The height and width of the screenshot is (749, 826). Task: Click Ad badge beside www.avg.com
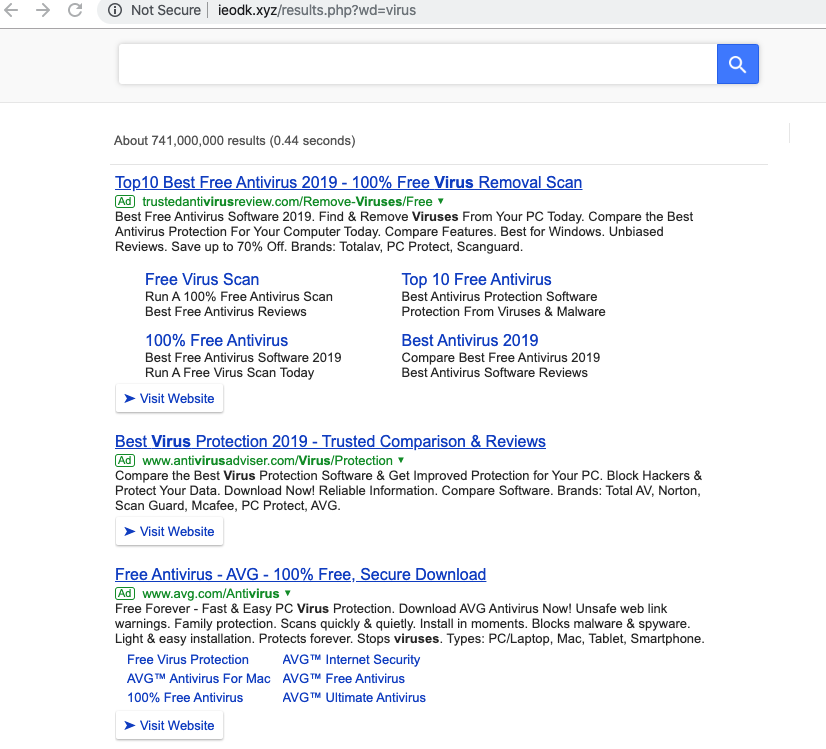coord(125,593)
